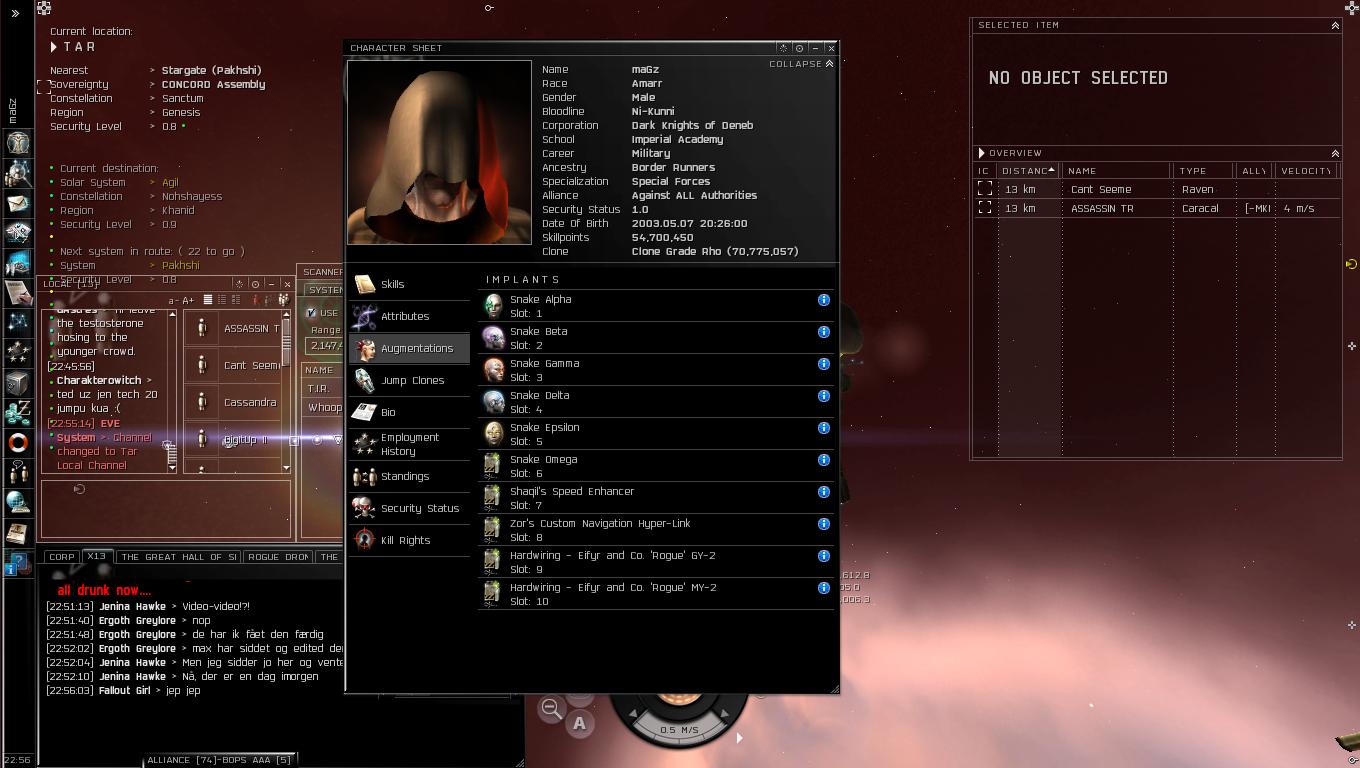Screen dimensions: 1360x768
Task: Sort Overview by the Velocity column
Action: click(x=1306, y=171)
